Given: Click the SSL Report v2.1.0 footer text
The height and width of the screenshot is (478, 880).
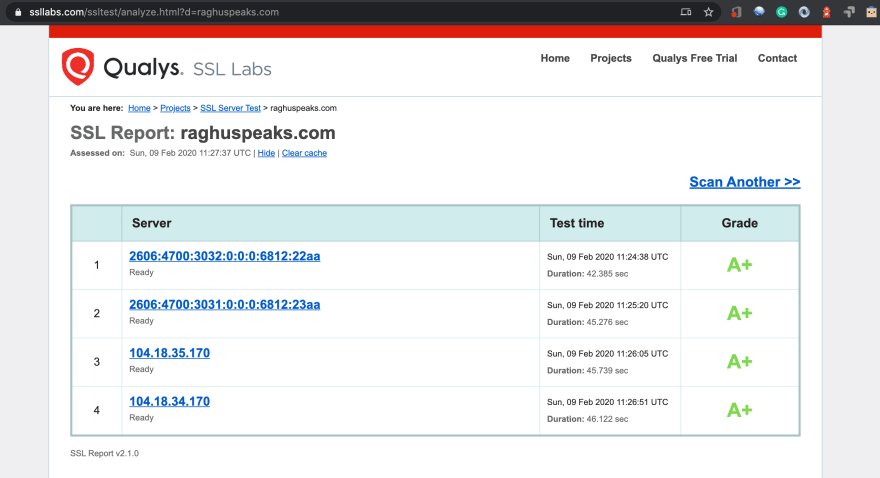Looking at the screenshot, I should point(104,453).
